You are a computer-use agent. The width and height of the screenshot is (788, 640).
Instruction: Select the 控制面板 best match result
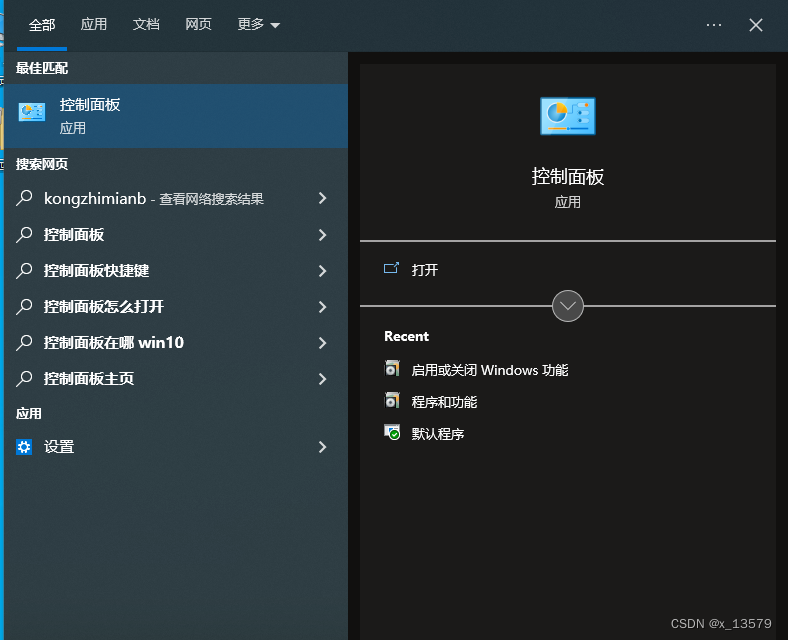(176, 116)
